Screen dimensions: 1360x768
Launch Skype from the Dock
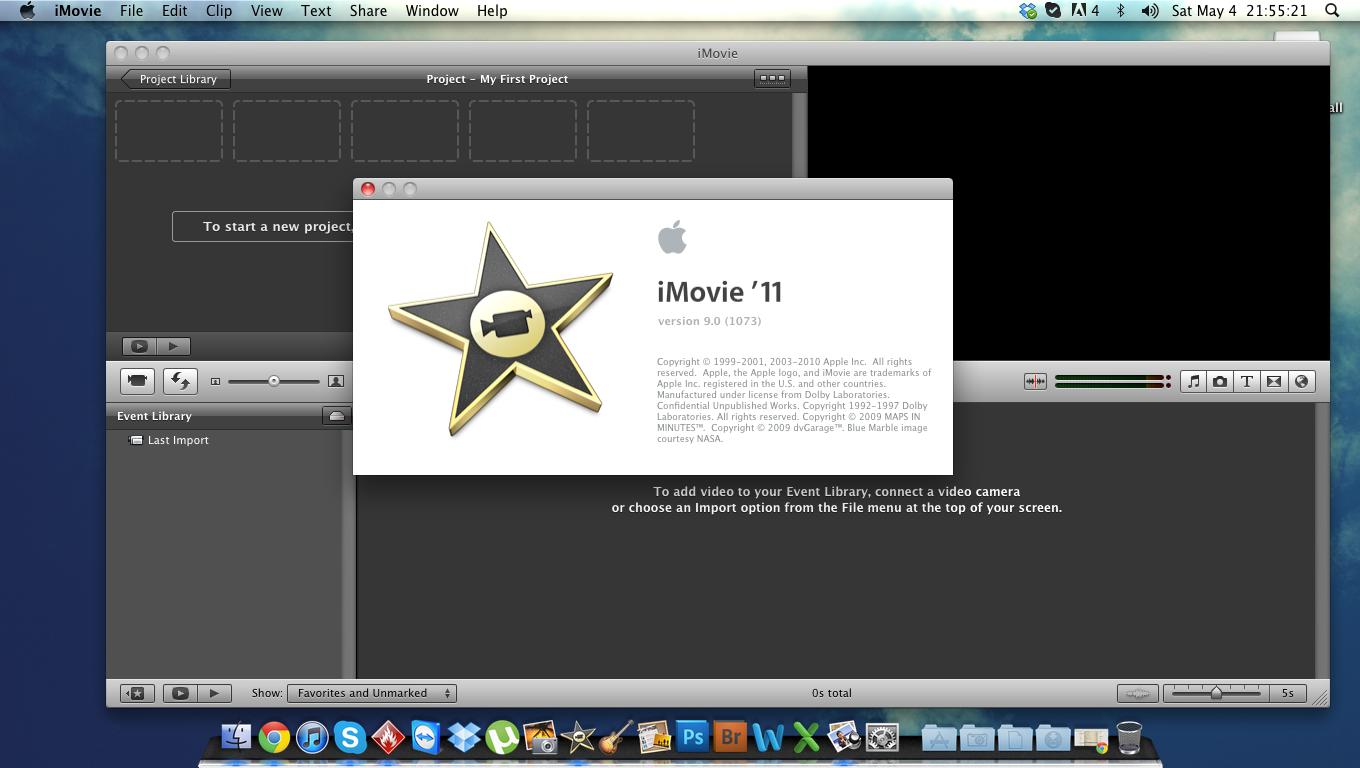click(x=350, y=738)
